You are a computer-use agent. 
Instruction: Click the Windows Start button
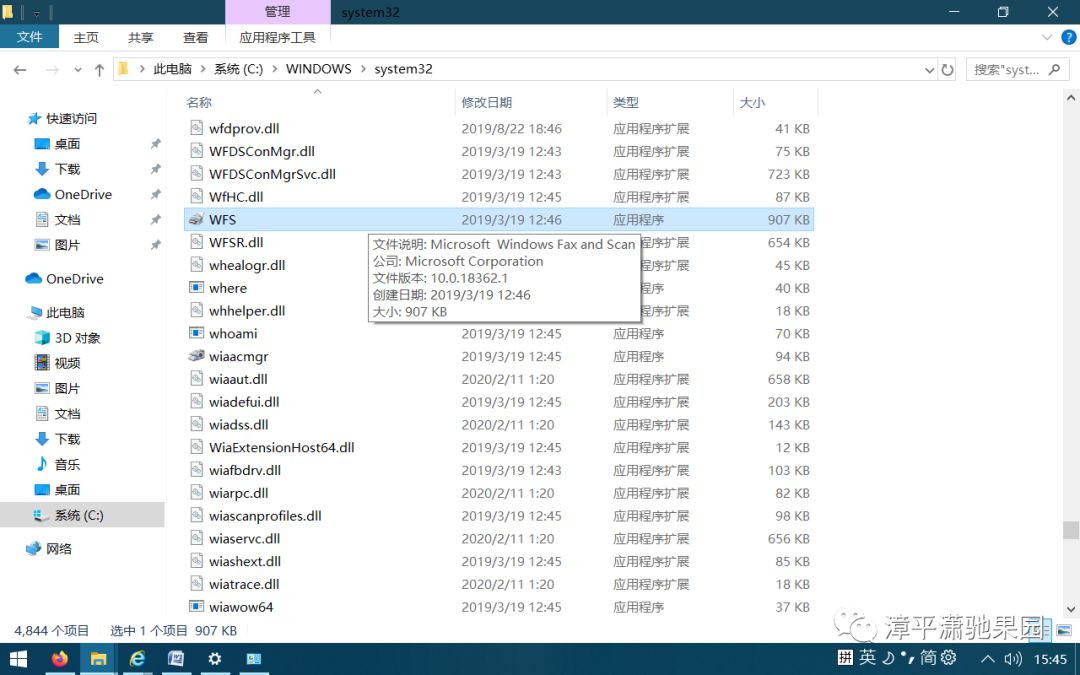[x=18, y=659]
